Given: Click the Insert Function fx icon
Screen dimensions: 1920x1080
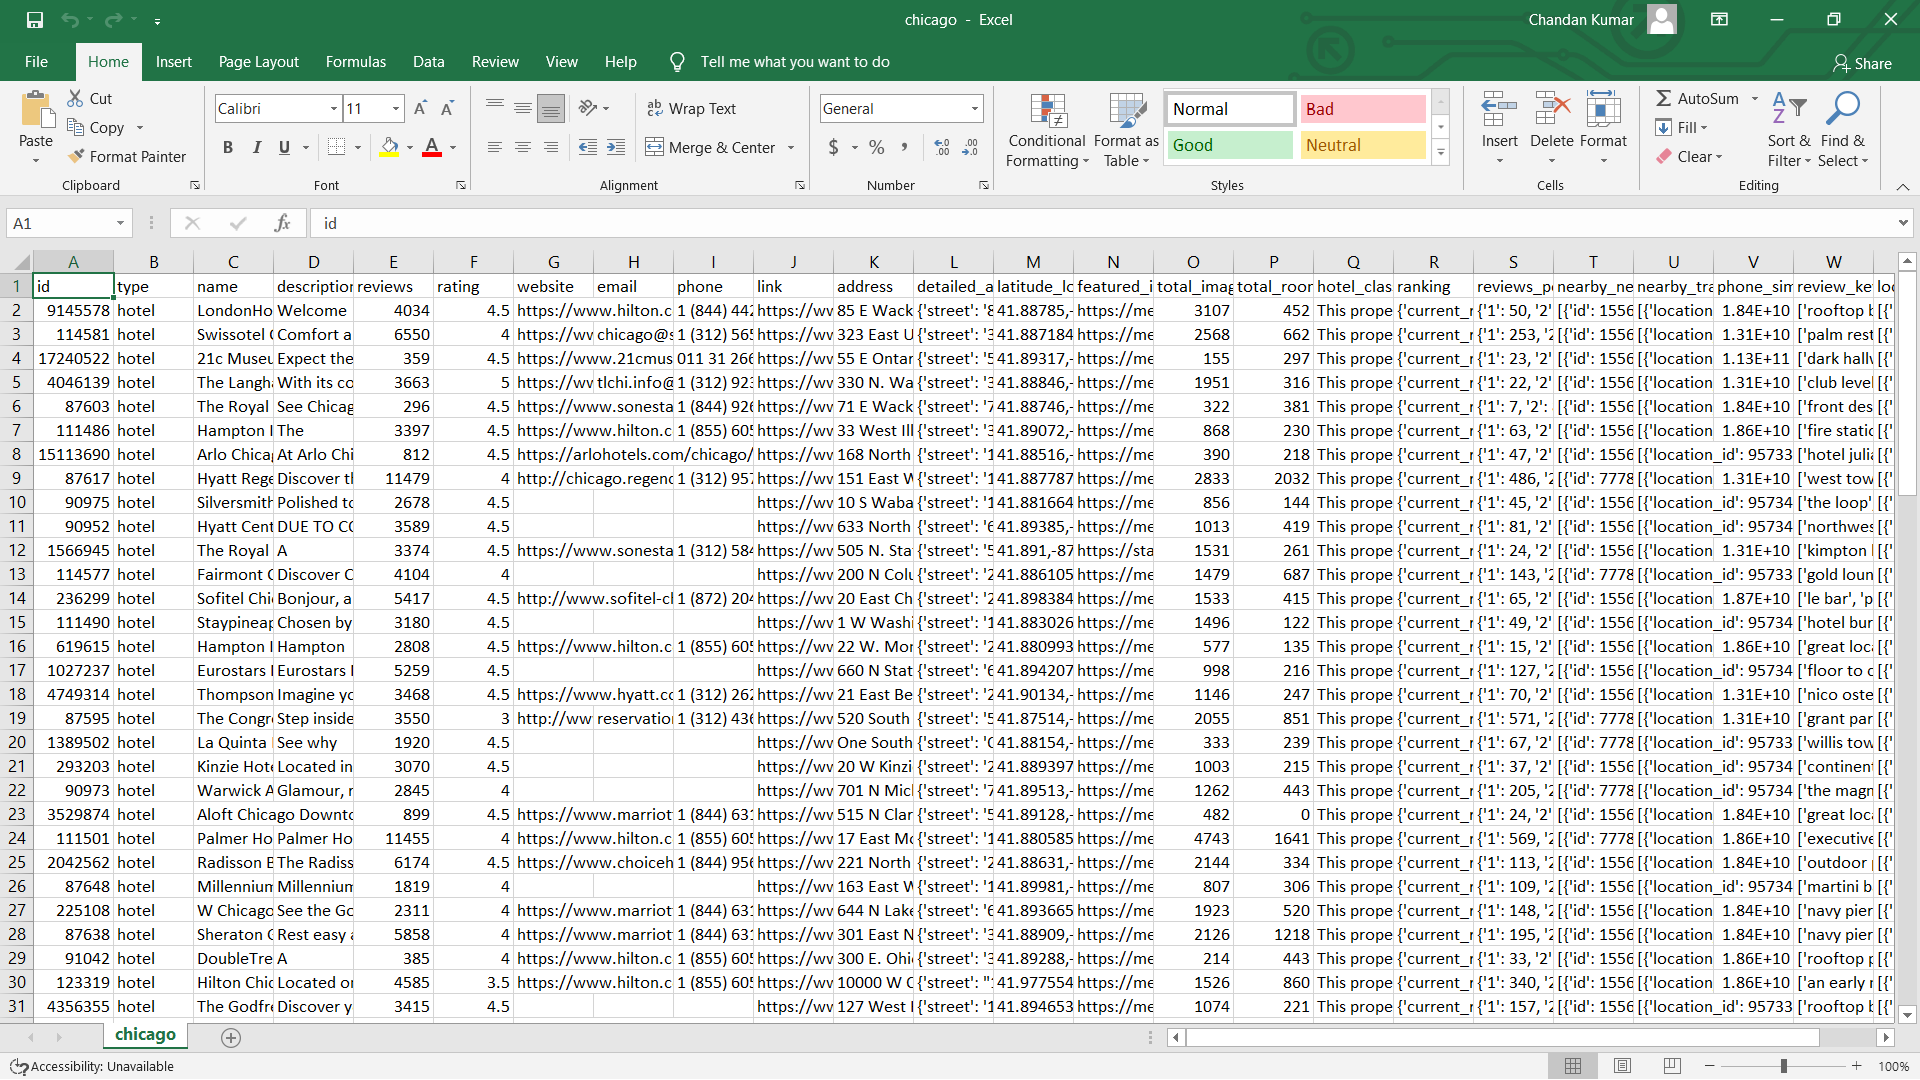Looking at the screenshot, I should (282, 223).
